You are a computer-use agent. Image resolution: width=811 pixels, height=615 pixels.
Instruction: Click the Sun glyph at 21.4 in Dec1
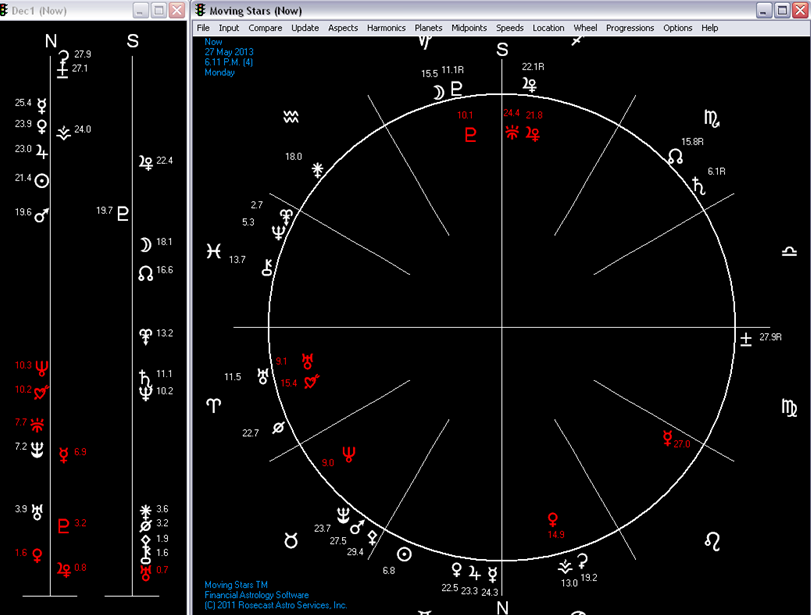point(42,181)
